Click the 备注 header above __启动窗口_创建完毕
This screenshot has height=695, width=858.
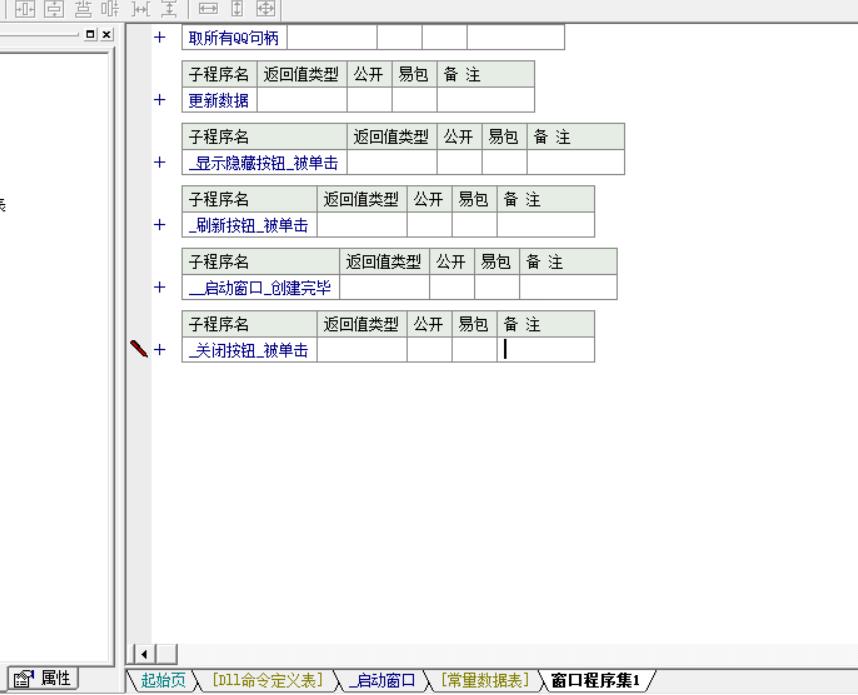(x=568, y=262)
